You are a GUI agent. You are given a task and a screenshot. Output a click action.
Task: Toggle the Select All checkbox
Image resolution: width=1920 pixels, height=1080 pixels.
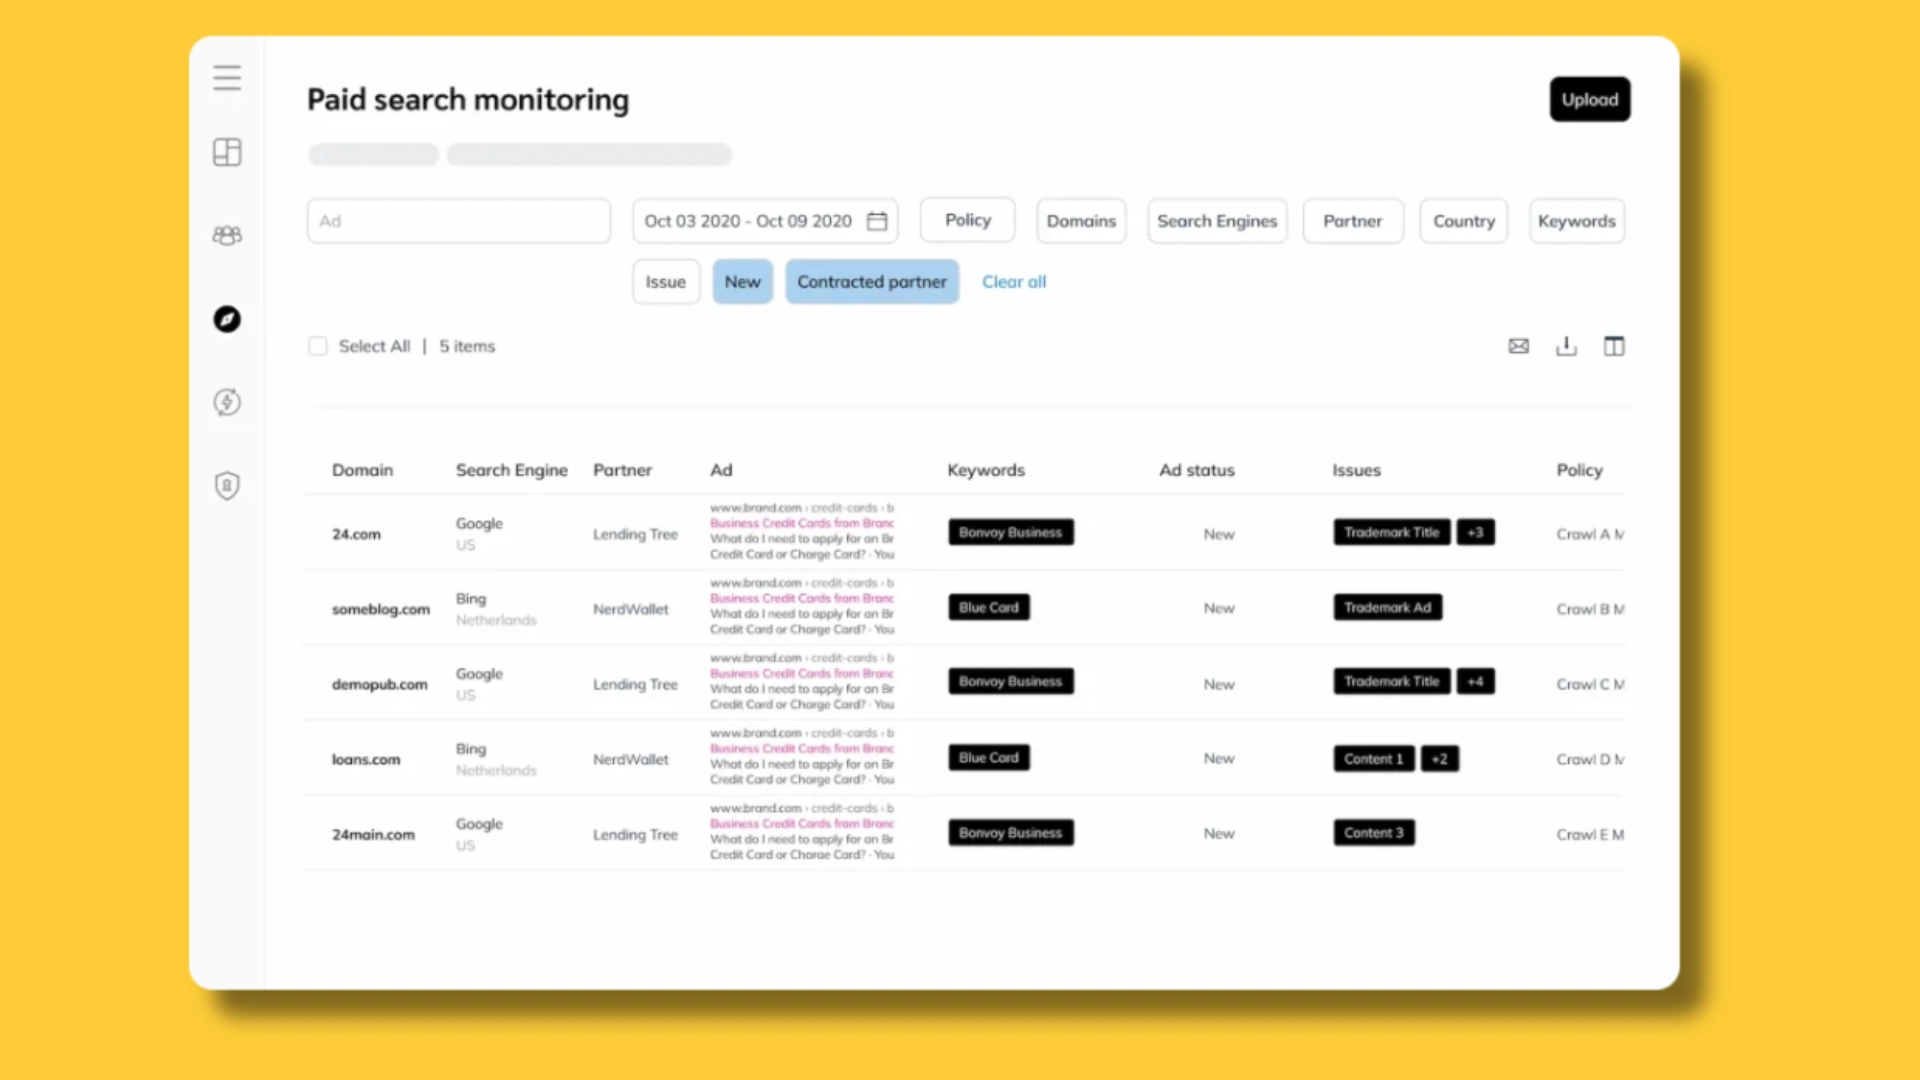click(x=318, y=345)
